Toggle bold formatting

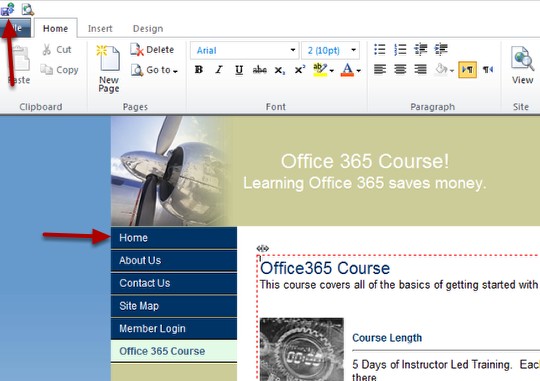point(199,70)
